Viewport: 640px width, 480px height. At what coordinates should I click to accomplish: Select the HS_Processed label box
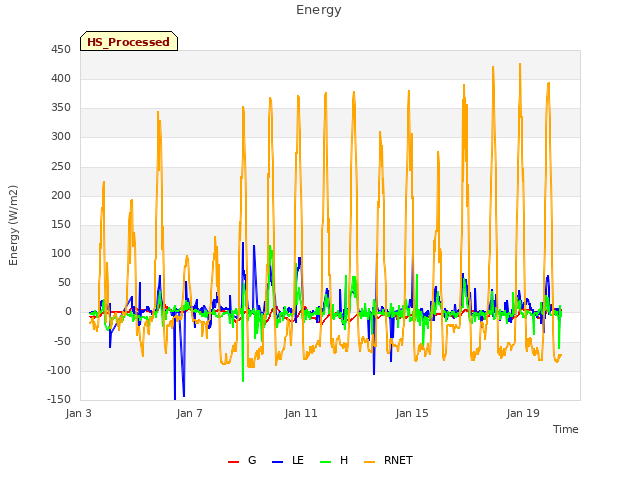pyautogui.click(x=129, y=41)
